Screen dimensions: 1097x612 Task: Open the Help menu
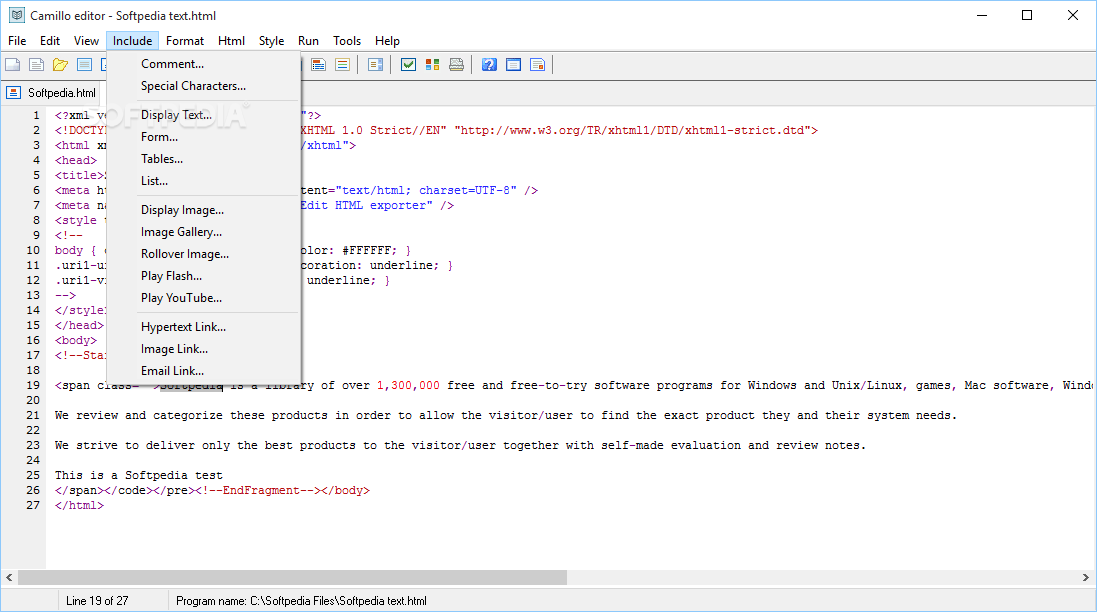coord(387,41)
